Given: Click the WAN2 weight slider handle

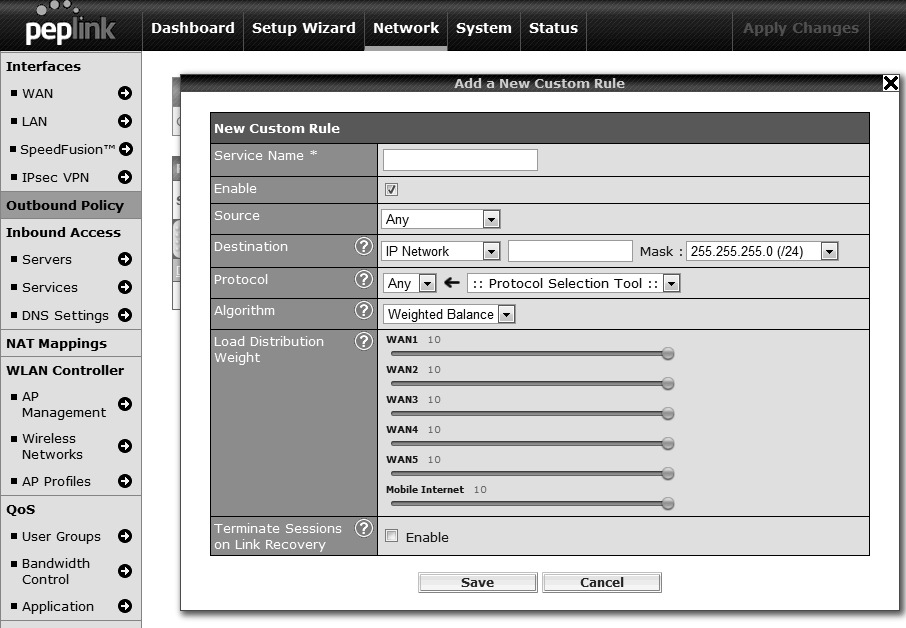Looking at the screenshot, I should pos(667,384).
